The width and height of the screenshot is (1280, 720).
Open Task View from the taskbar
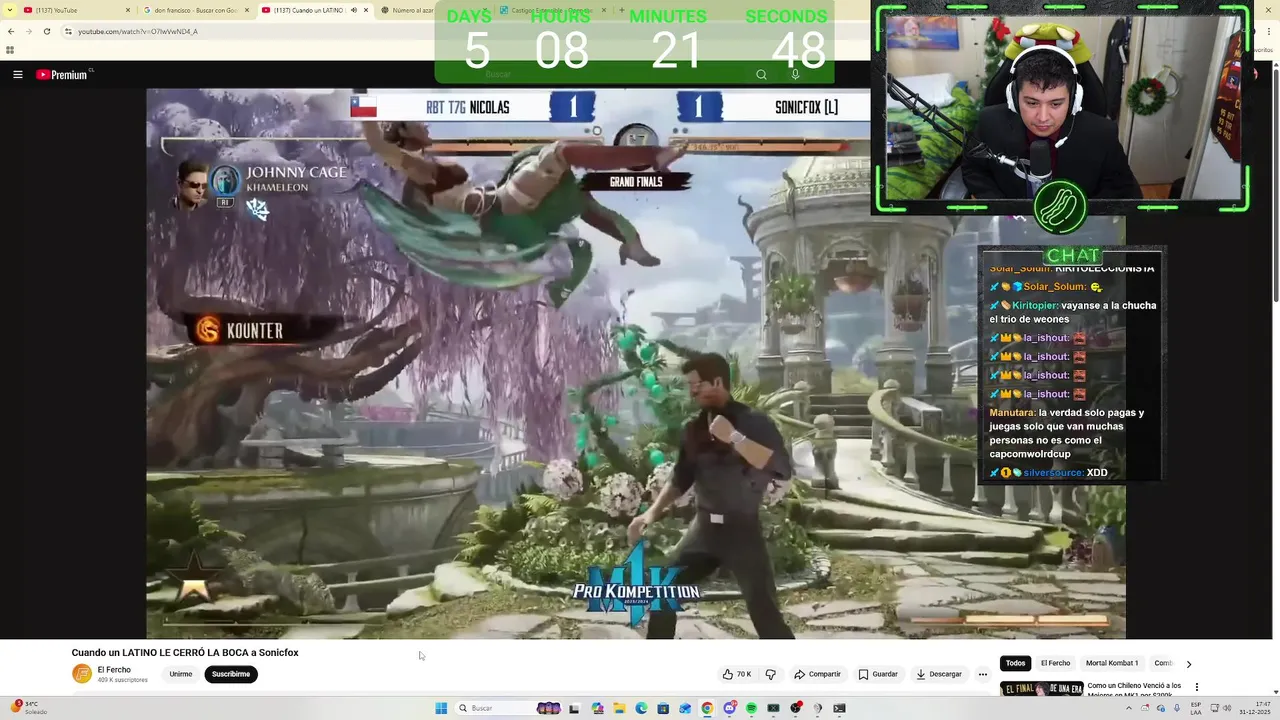click(x=574, y=708)
